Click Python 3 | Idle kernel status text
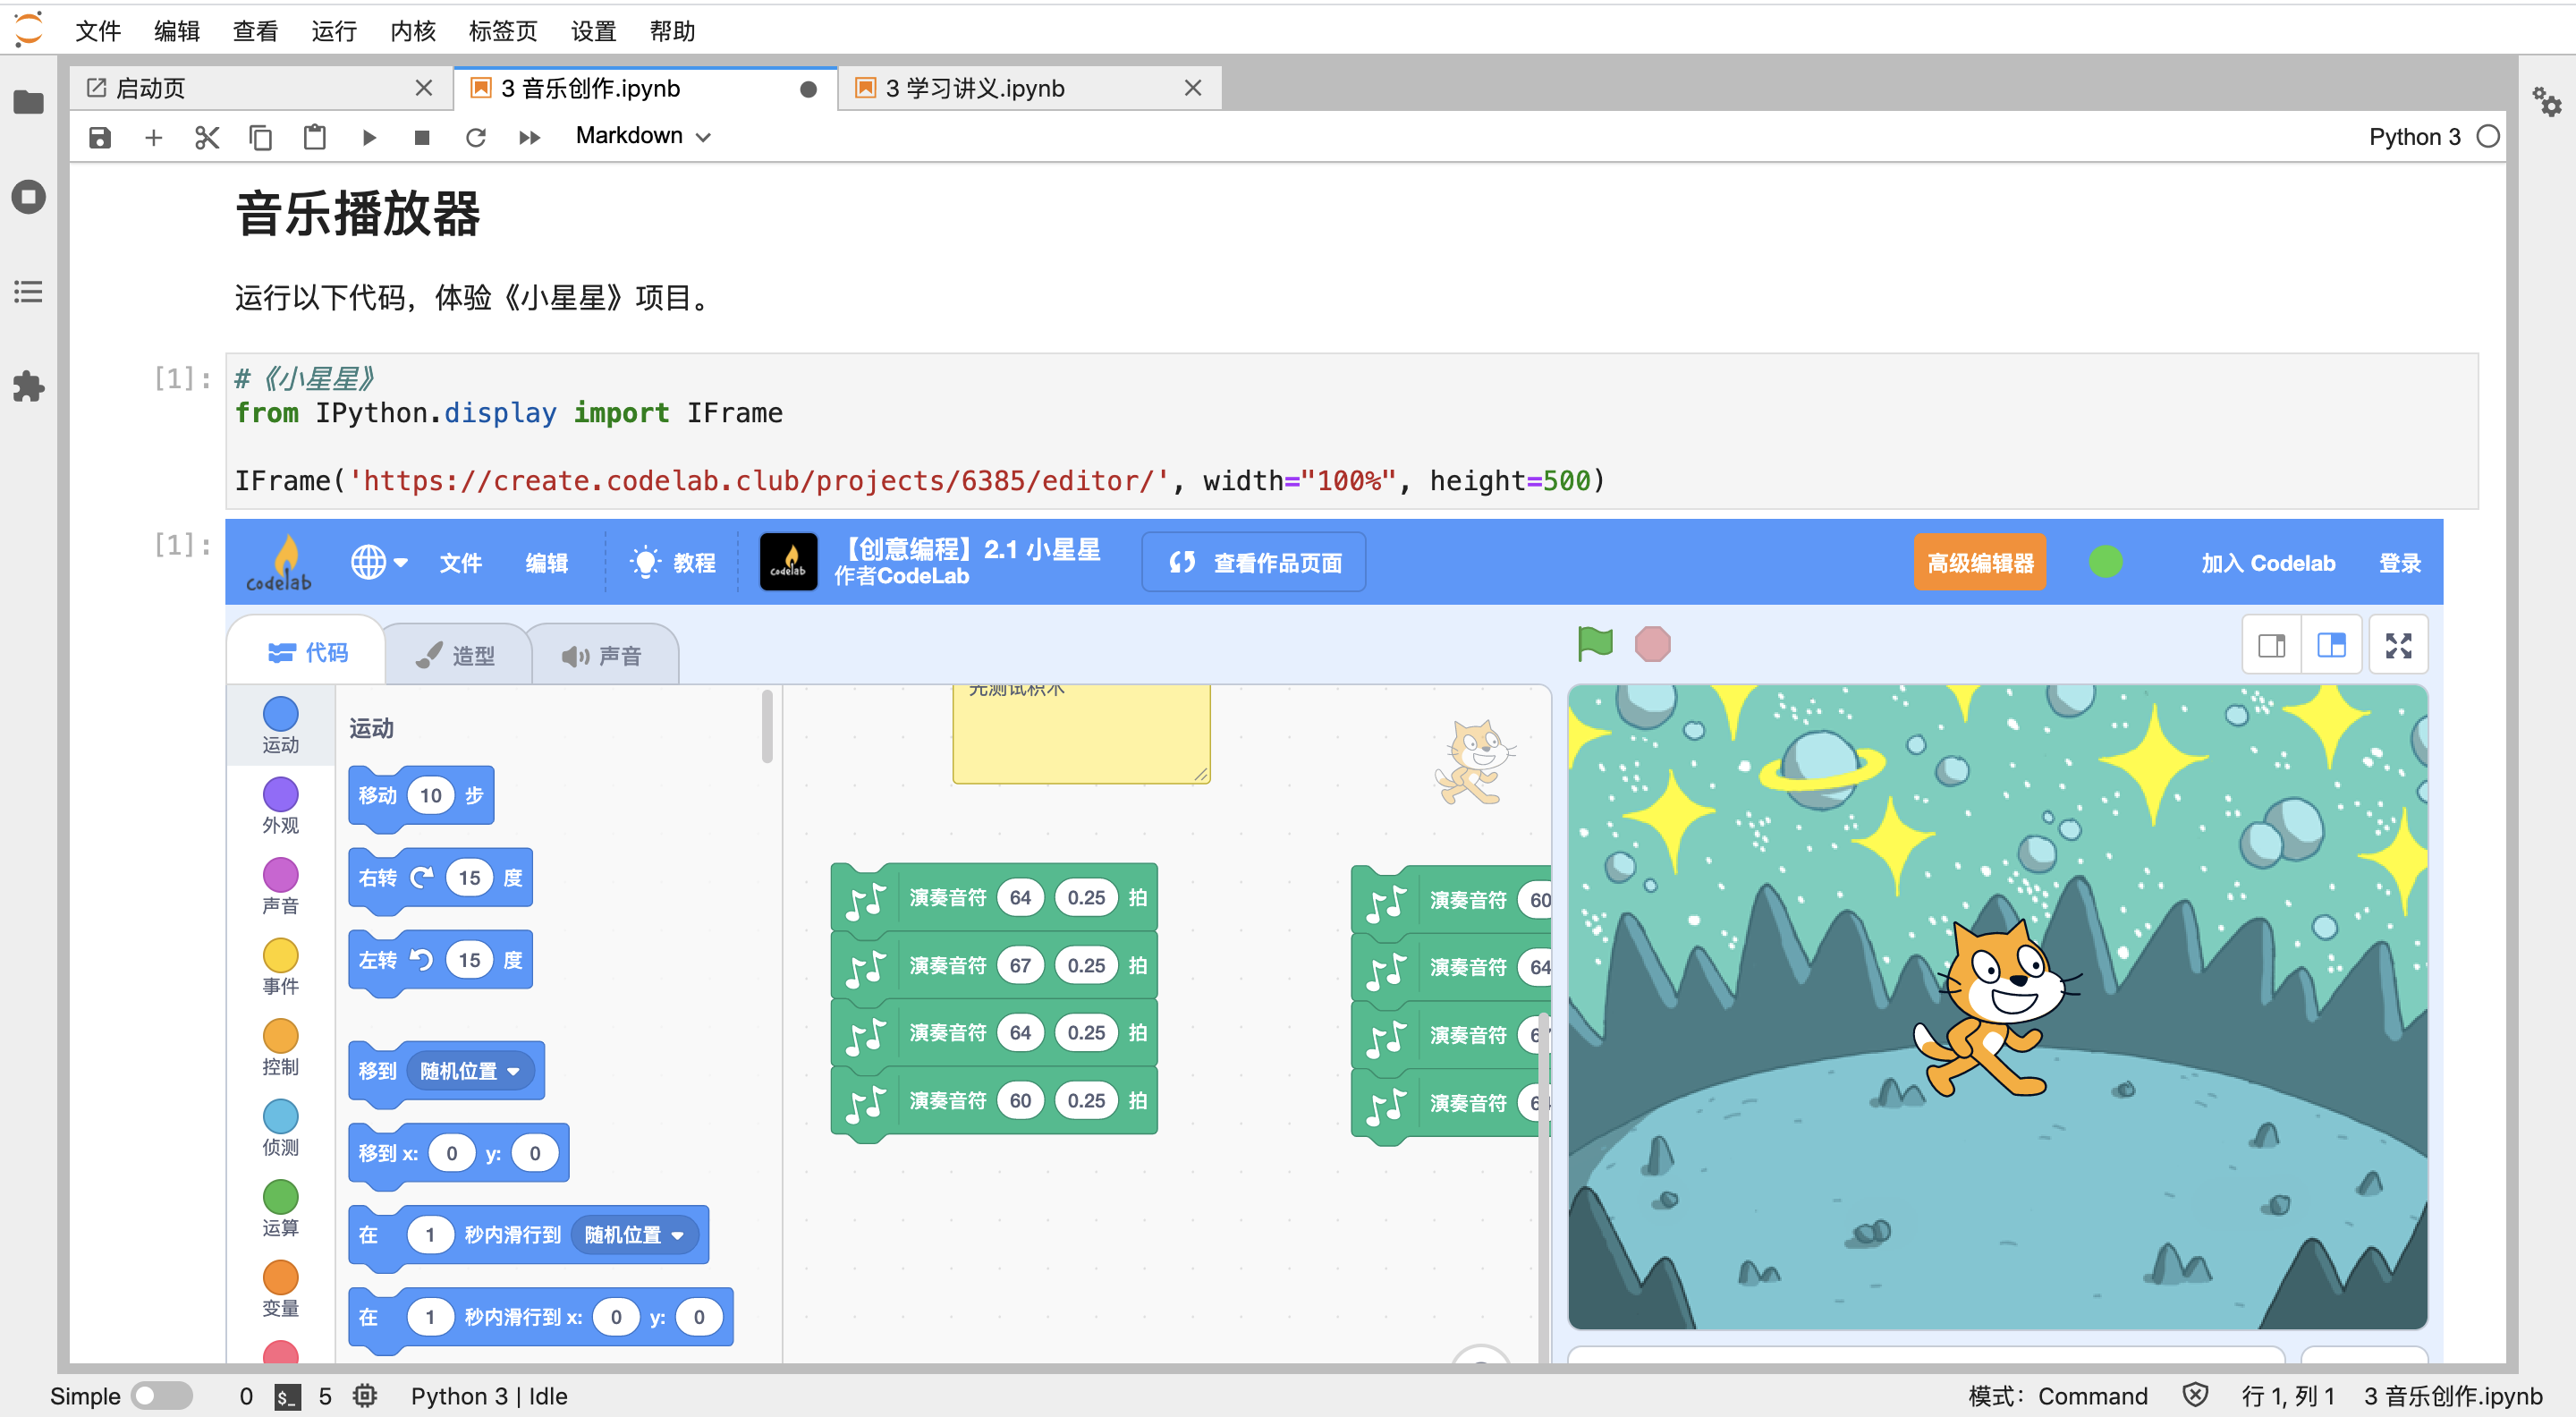The height and width of the screenshot is (1417, 2576). pyautogui.click(x=489, y=1396)
